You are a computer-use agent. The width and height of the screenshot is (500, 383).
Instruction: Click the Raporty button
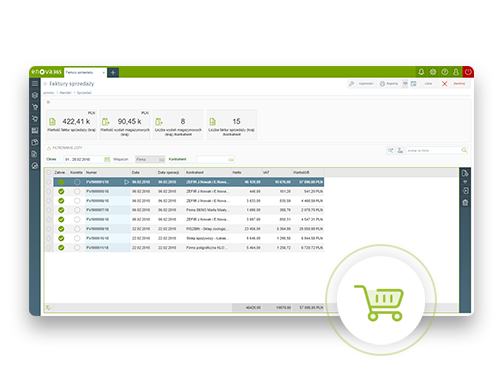pos(389,84)
